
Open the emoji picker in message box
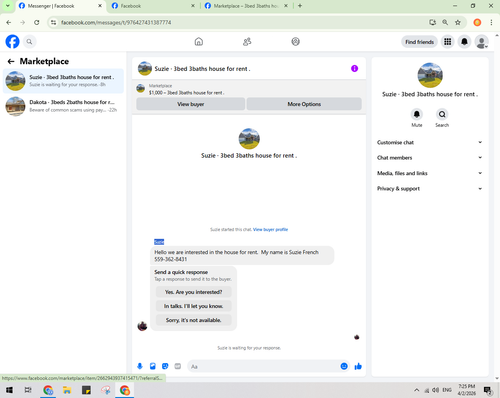344,366
